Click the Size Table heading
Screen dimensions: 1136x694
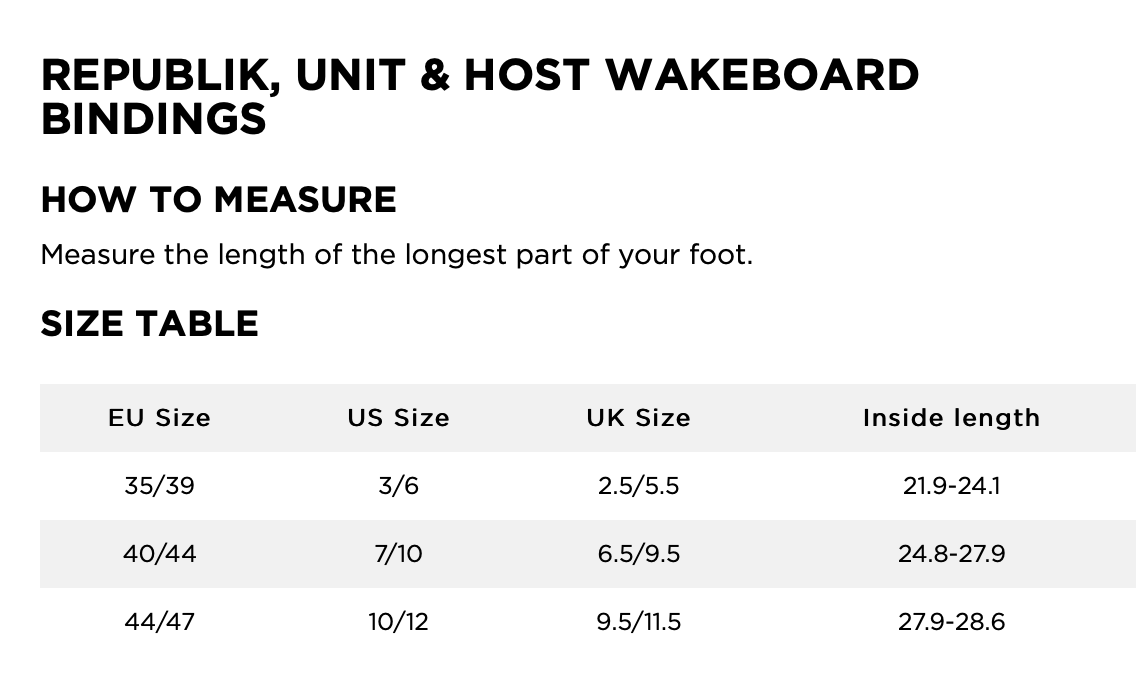tap(149, 323)
